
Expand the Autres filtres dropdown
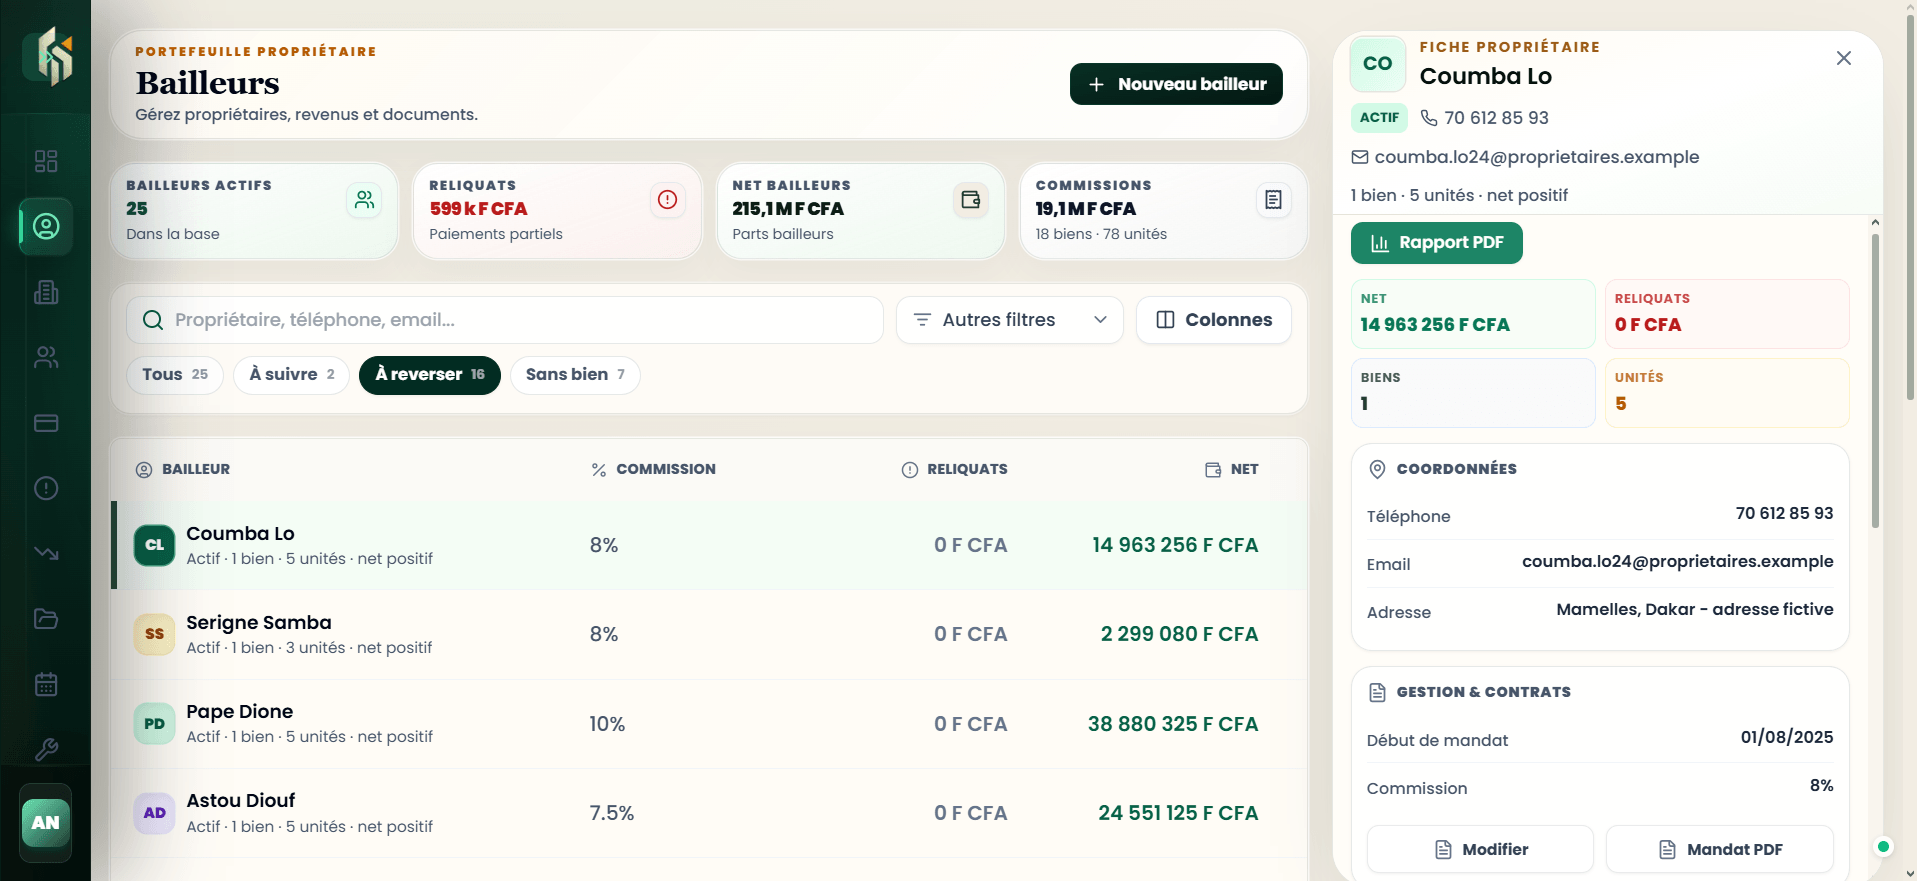point(1010,320)
